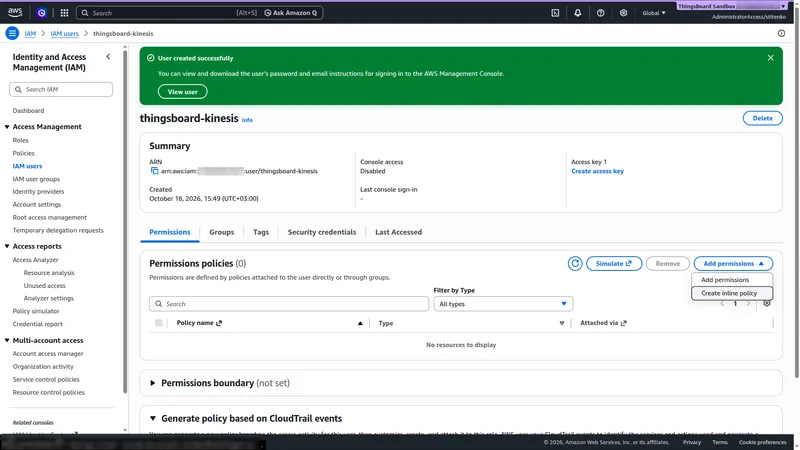Open Root access management in sidebar
The image size is (800, 450).
49,217
